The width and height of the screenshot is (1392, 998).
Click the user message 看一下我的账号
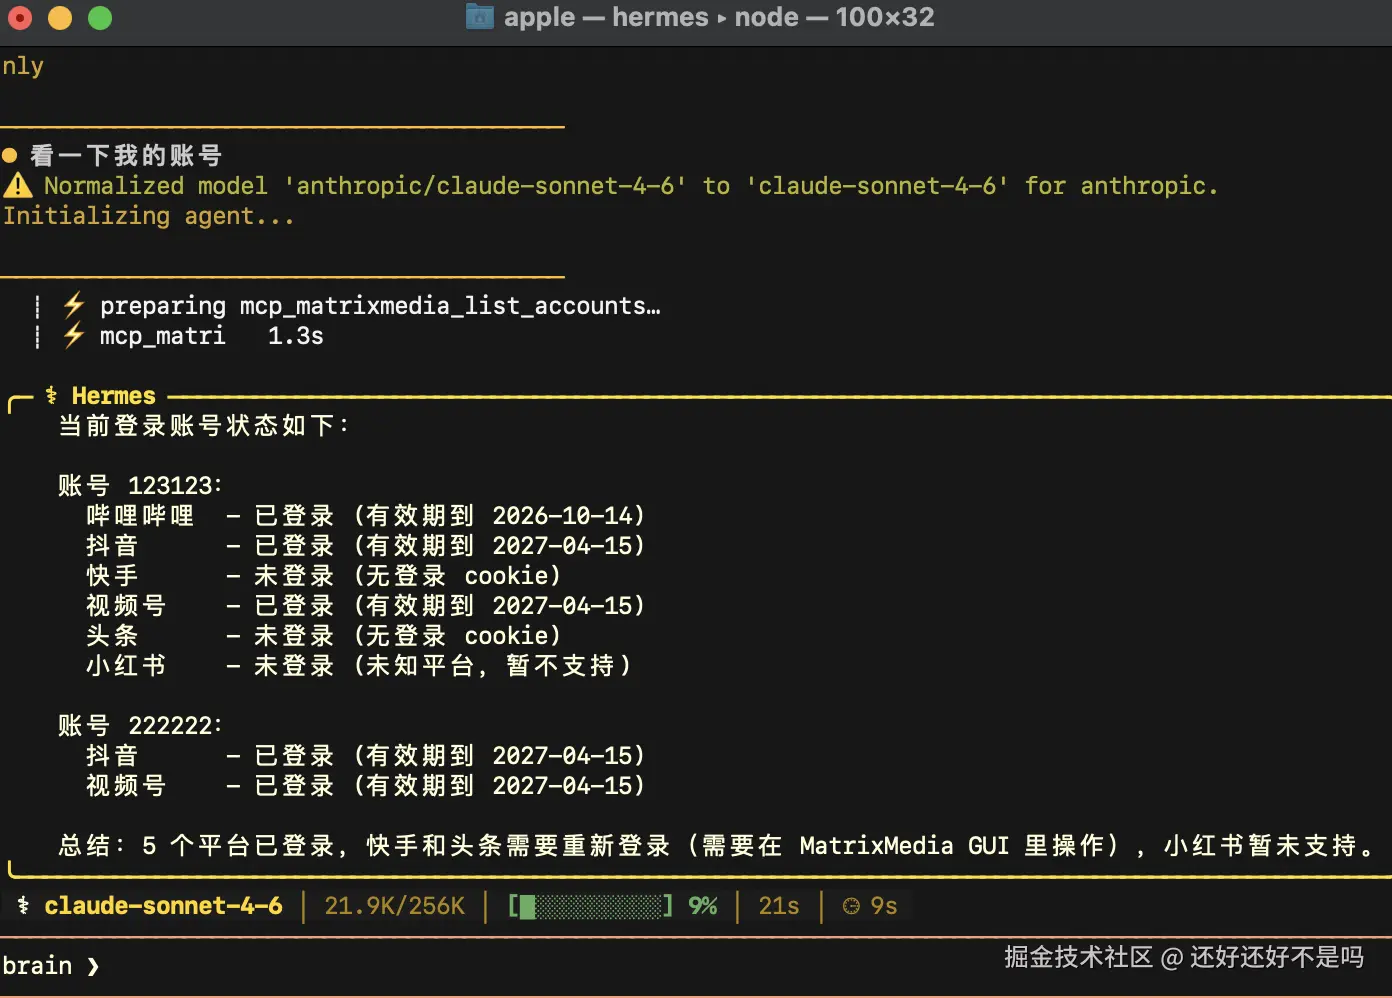[126, 155]
